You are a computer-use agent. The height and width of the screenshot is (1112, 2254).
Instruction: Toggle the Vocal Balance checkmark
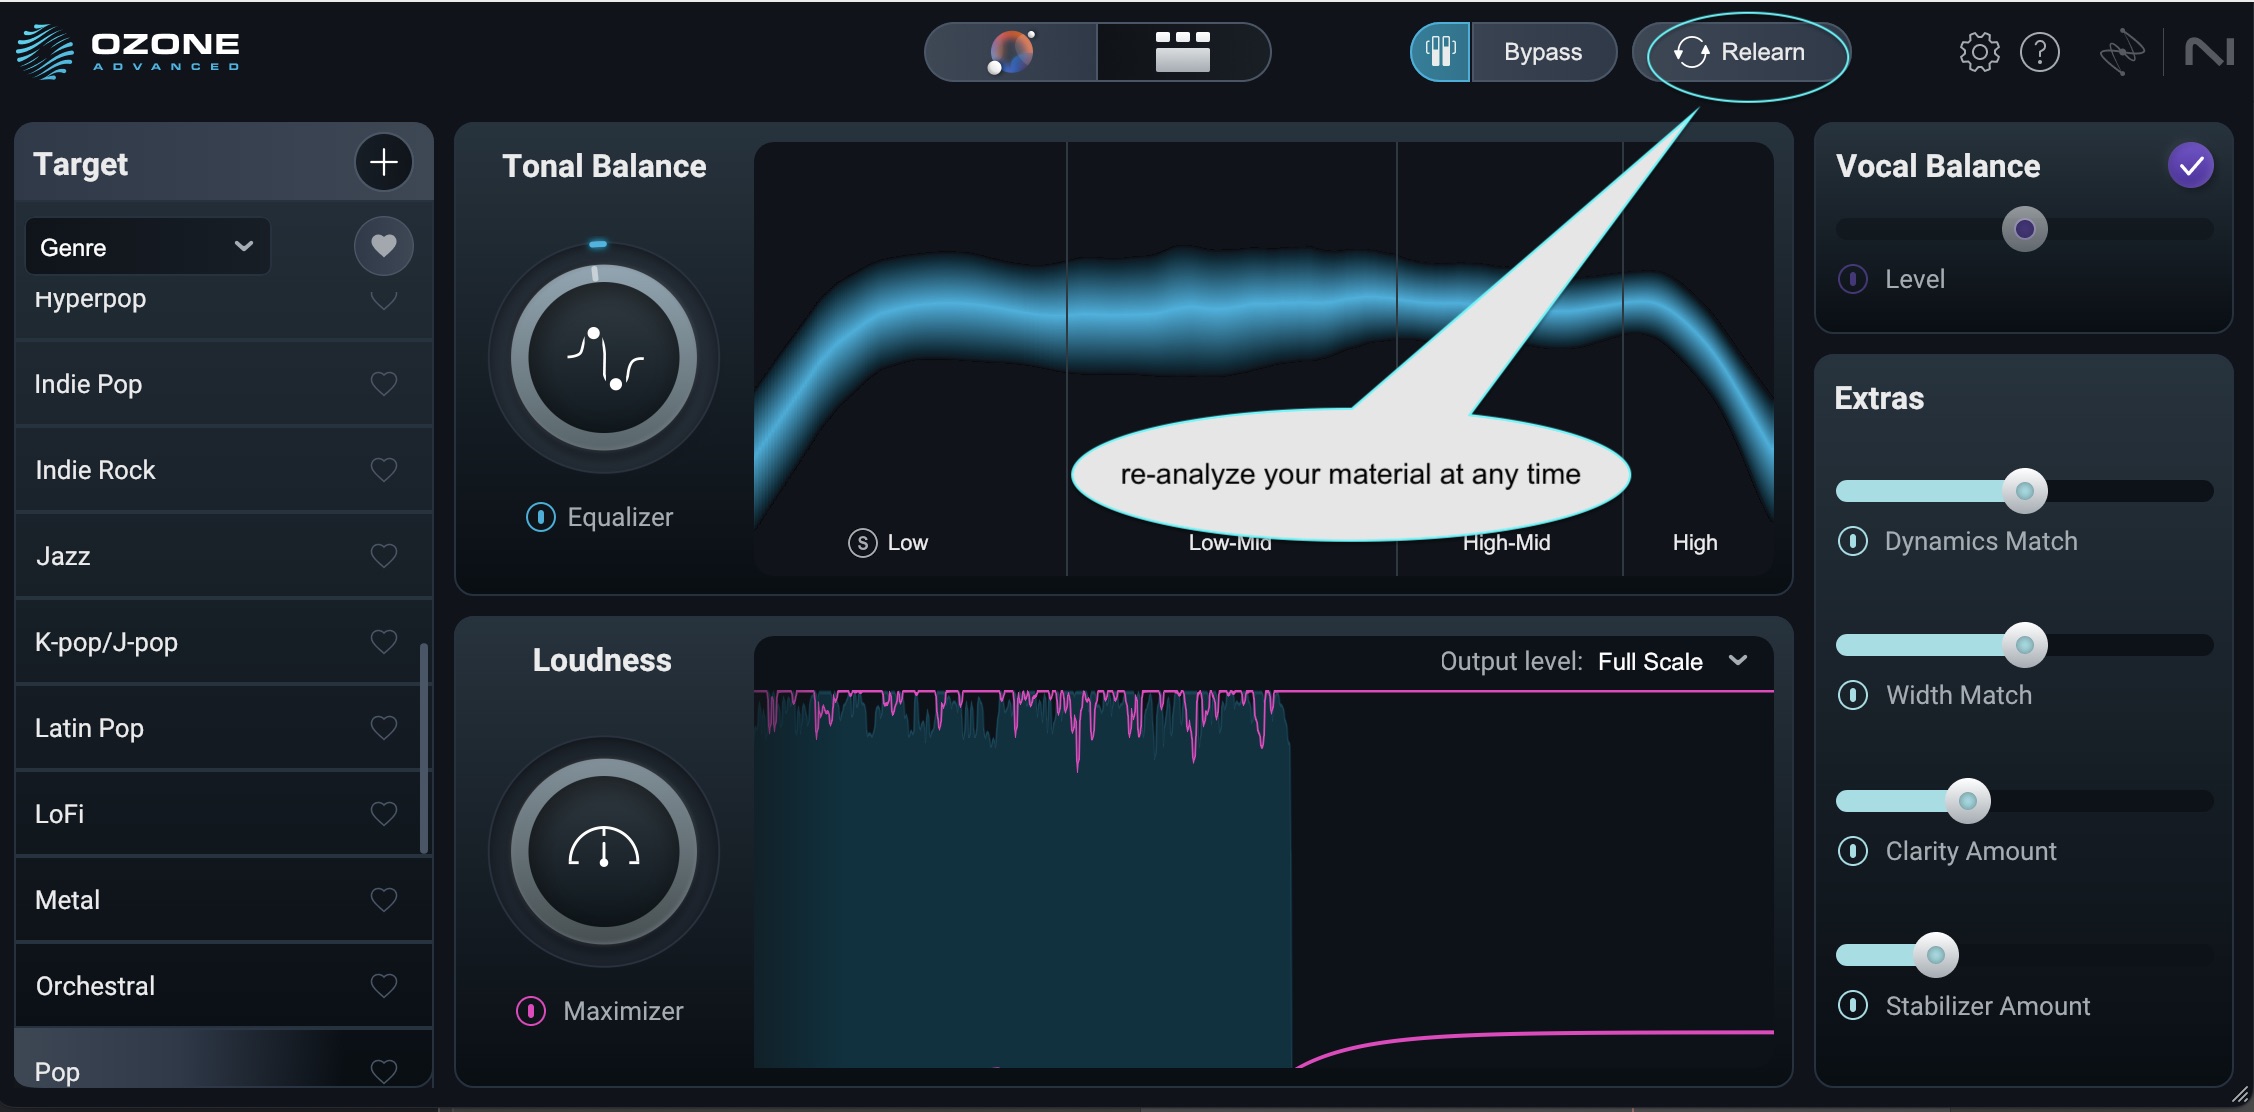pyautogui.click(x=2190, y=166)
